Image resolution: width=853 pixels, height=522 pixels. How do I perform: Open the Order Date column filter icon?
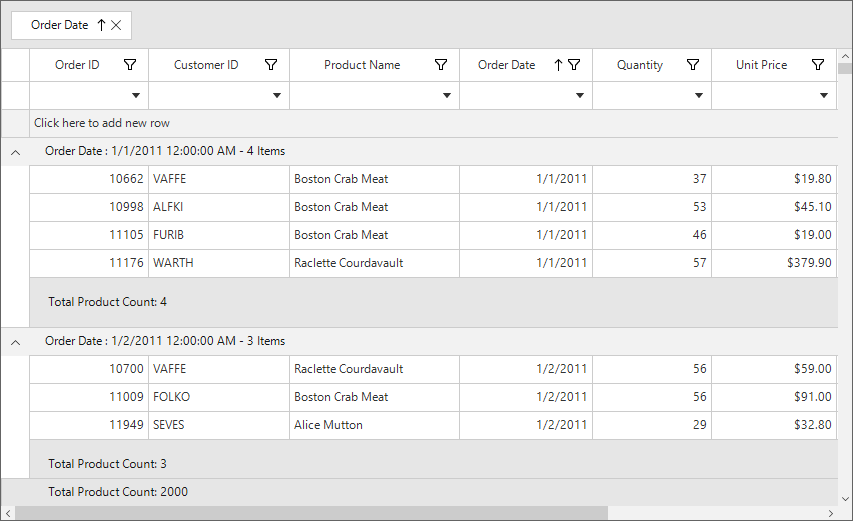pos(574,65)
